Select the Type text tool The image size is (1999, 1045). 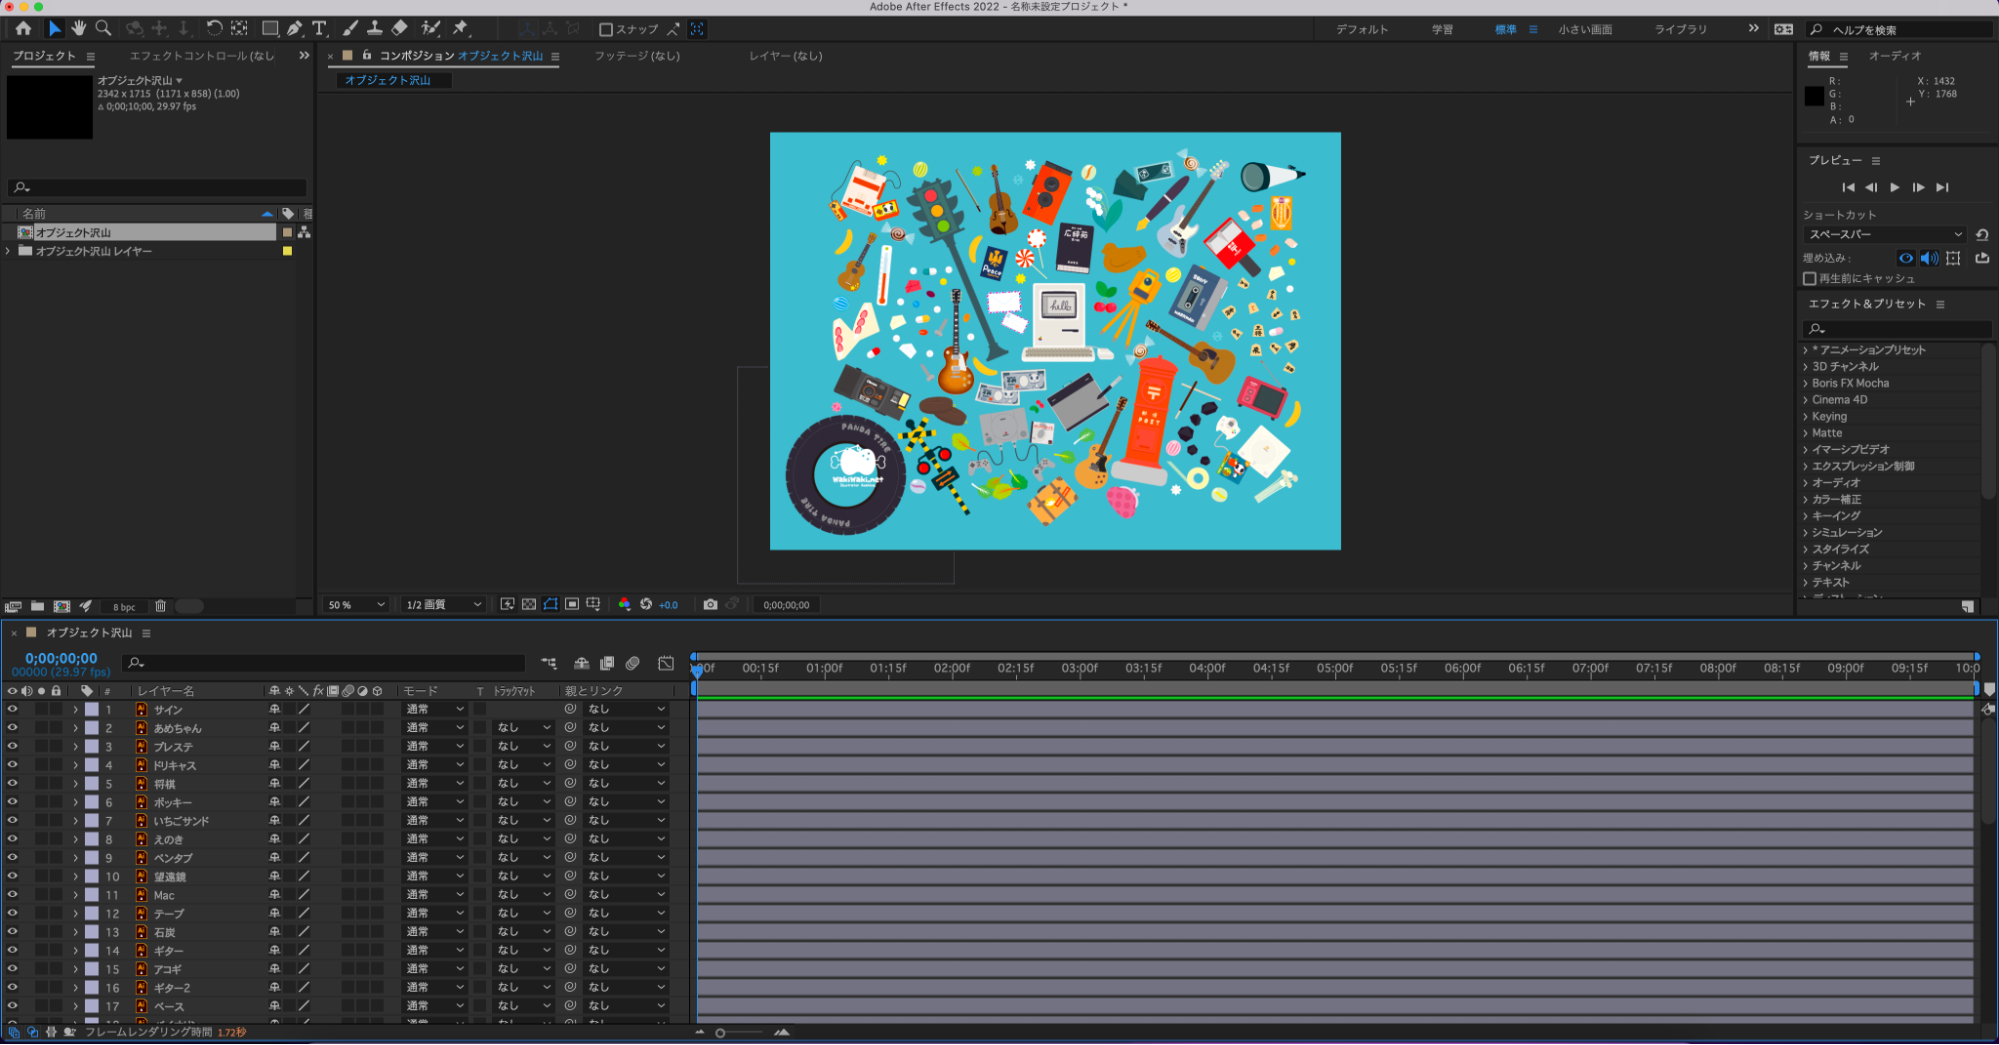tap(319, 29)
